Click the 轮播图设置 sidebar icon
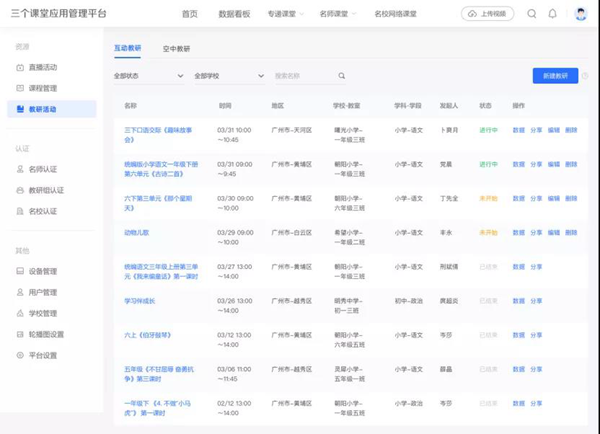This screenshot has width=600, height=434. pos(21,334)
